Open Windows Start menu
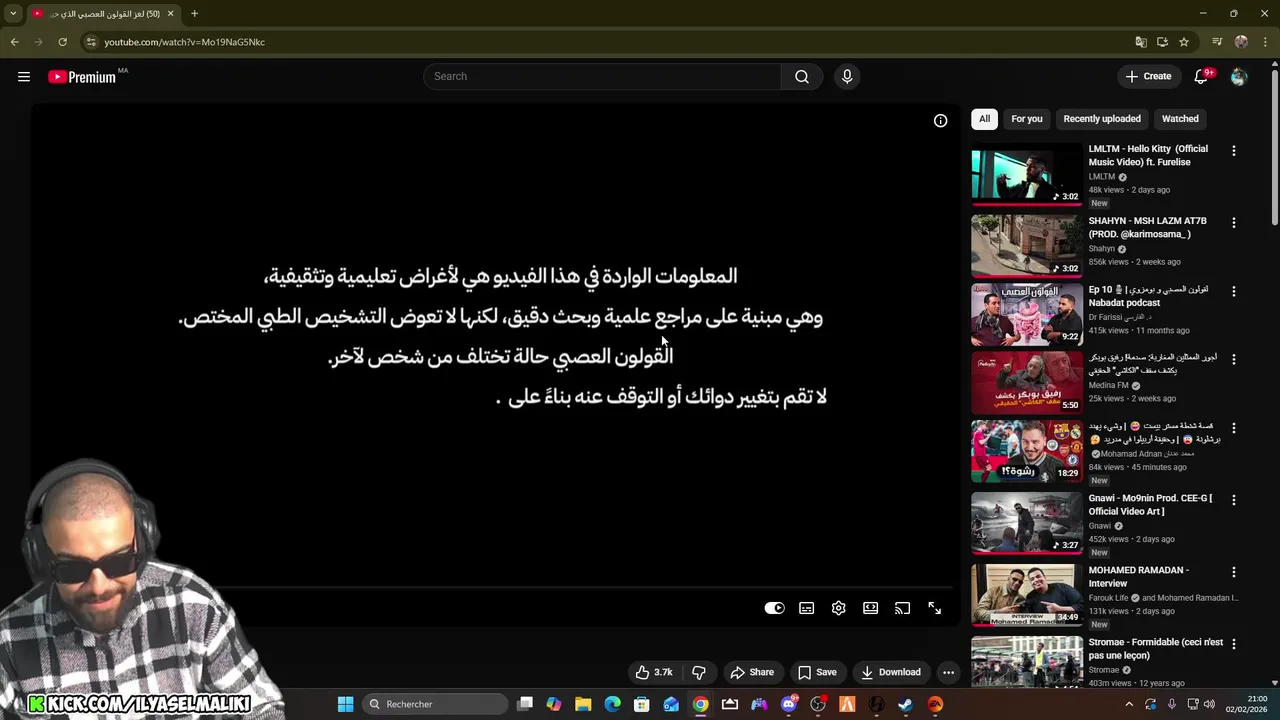Screen dimensions: 1280x720 [x=345, y=704]
